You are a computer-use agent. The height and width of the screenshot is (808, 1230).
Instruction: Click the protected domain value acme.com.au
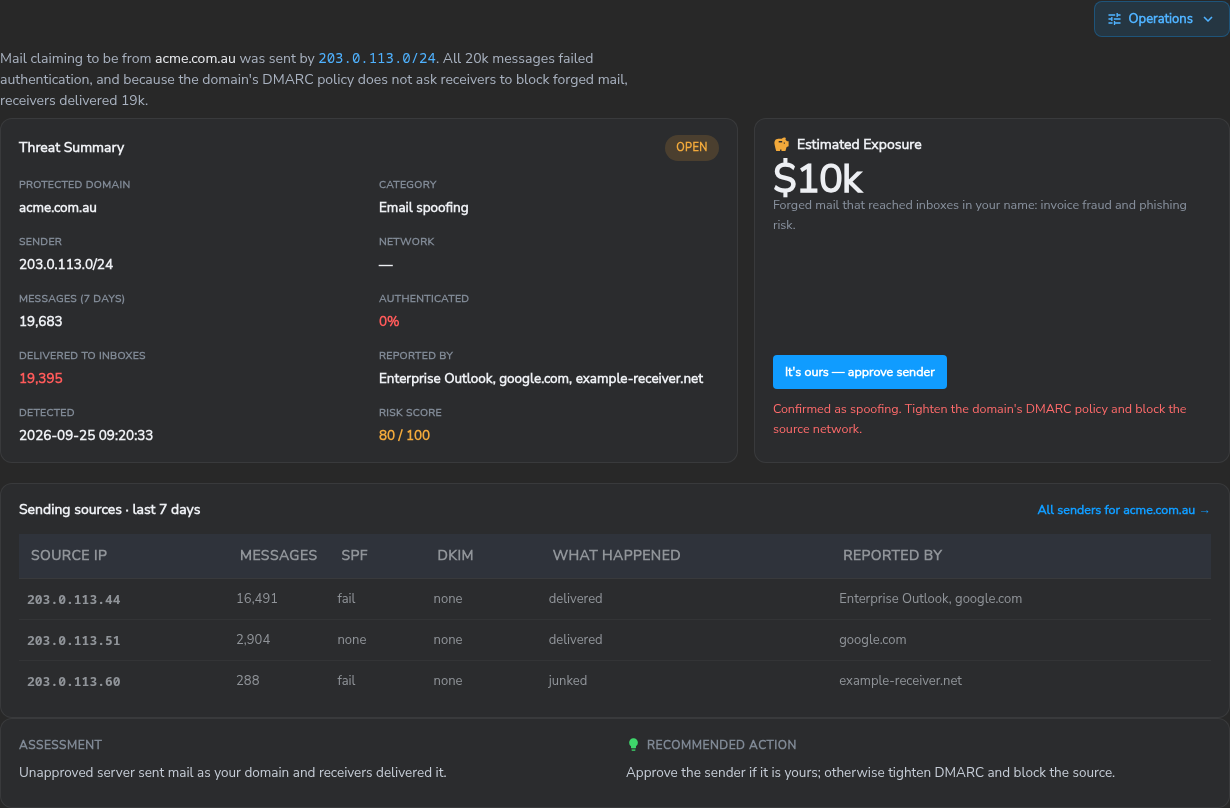[x=58, y=208]
